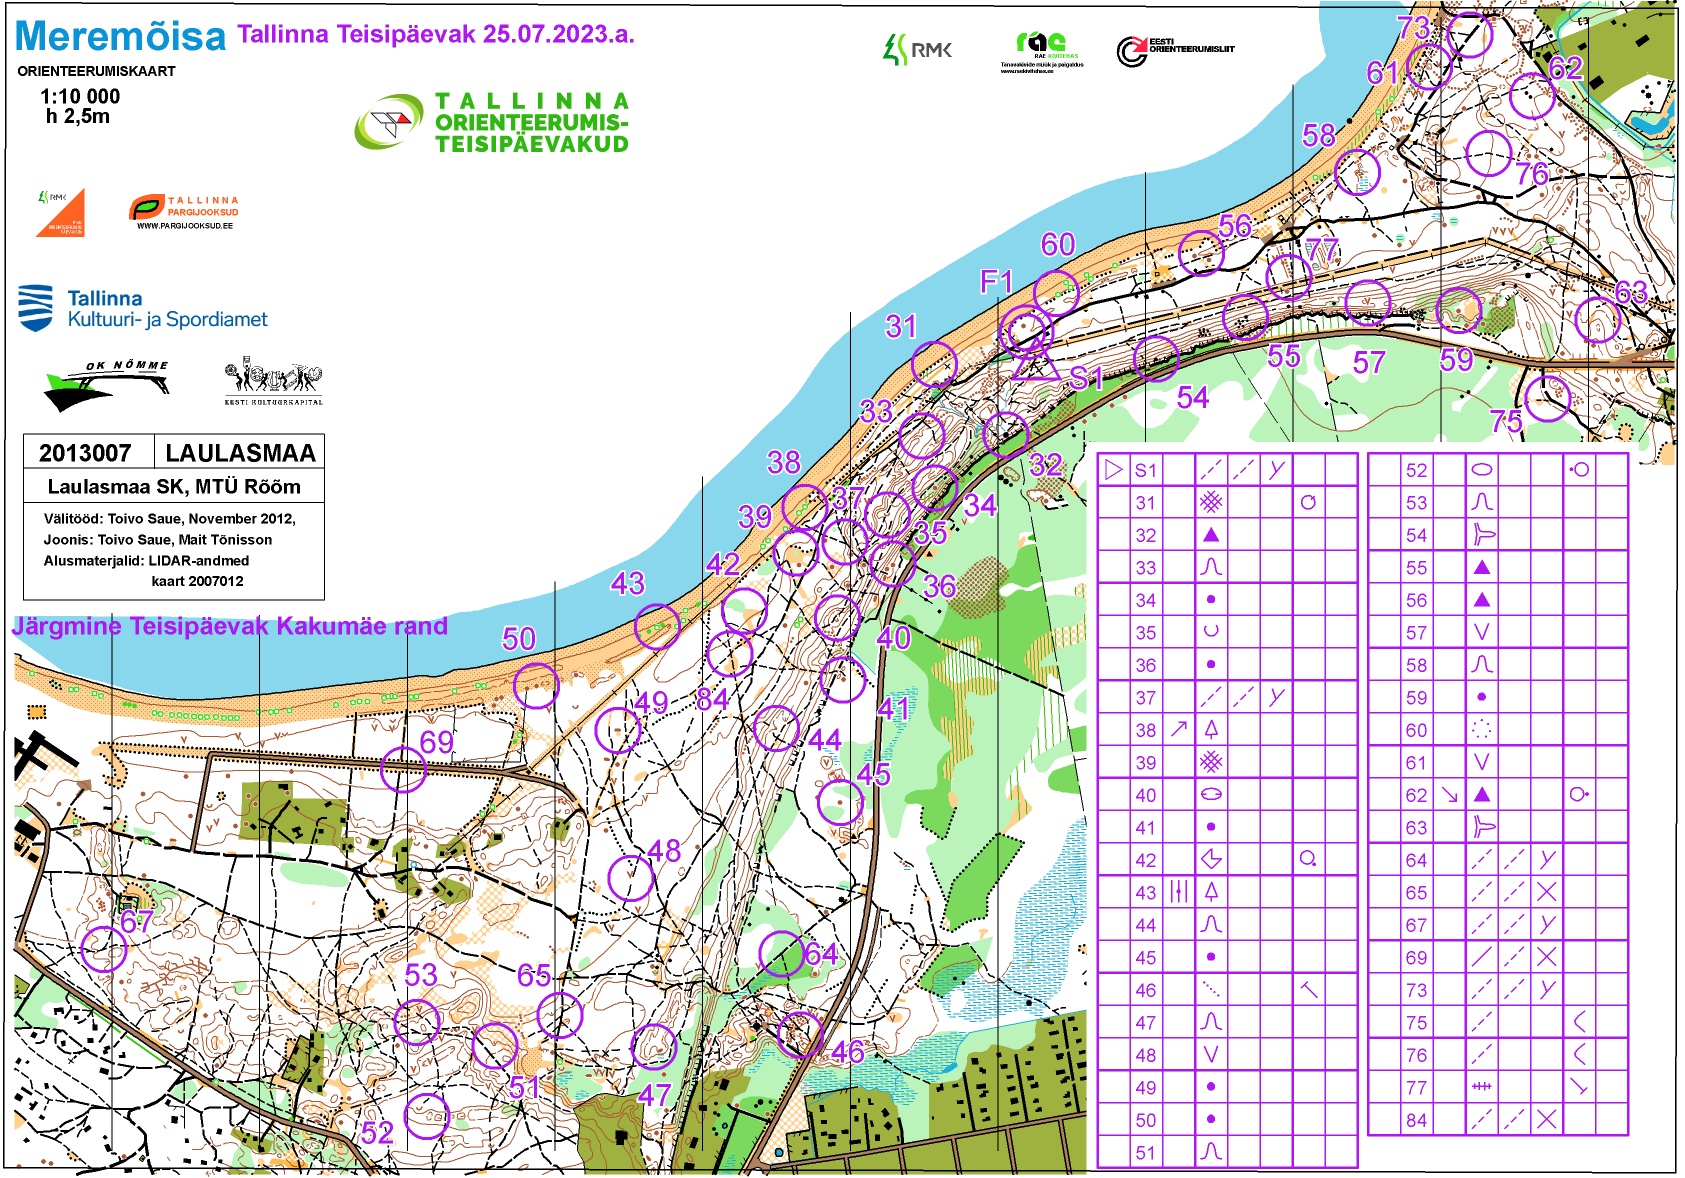Viewport: 1685px width, 1178px height.
Task: Click the number 46 label on the map
Action: 848,1051
